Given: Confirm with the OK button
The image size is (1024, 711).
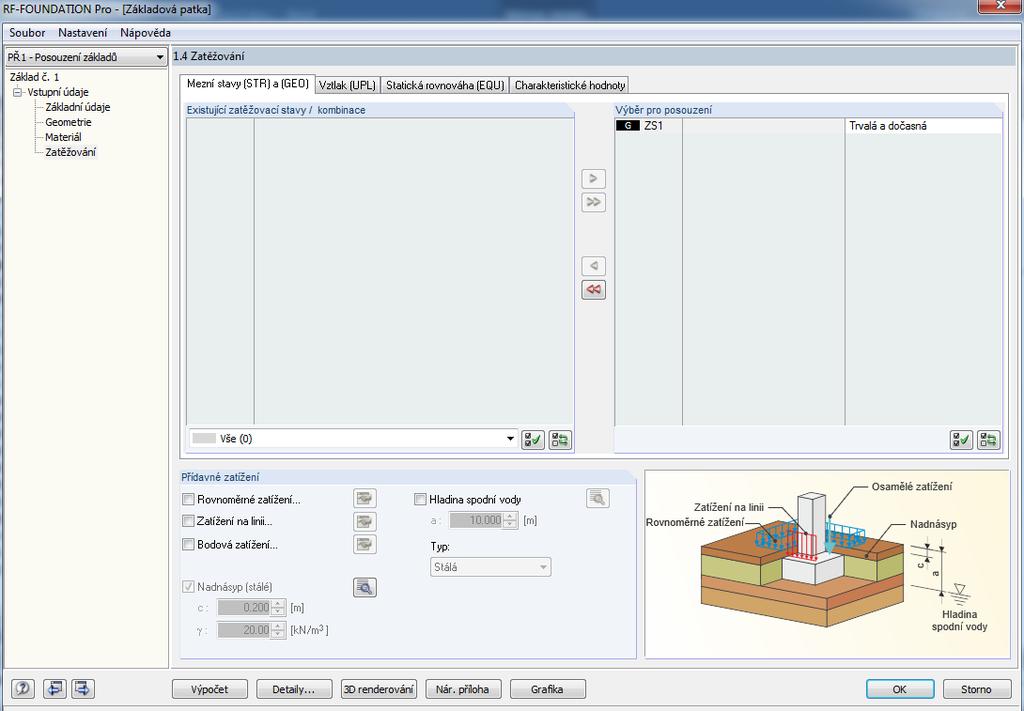Looking at the screenshot, I should pyautogui.click(x=900, y=689).
